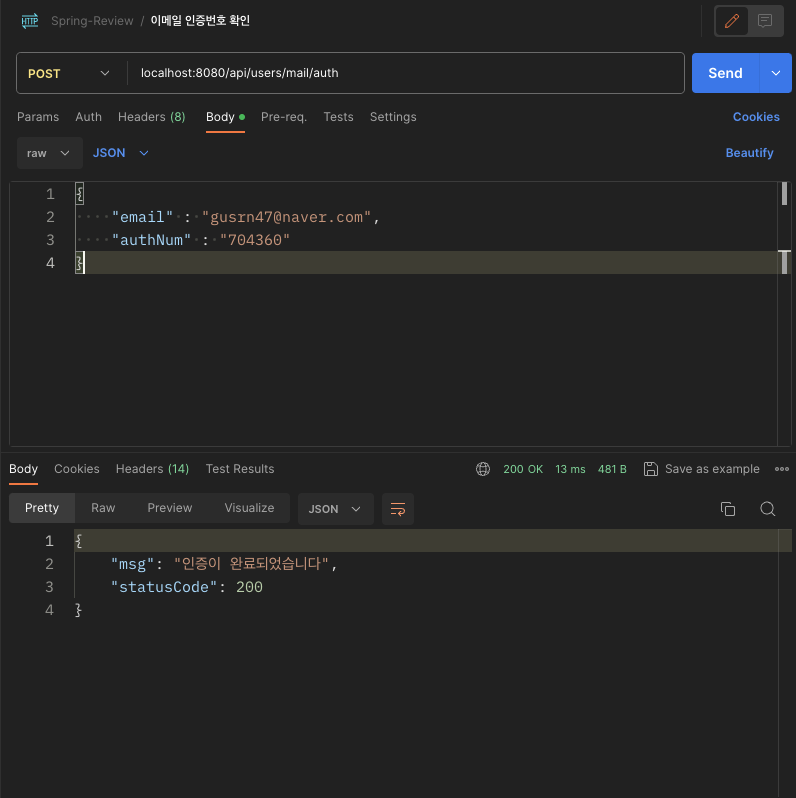The width and height of the screenshot is (796, 798).
Task: Open the POST method dropdown
Action: [69, 73]
